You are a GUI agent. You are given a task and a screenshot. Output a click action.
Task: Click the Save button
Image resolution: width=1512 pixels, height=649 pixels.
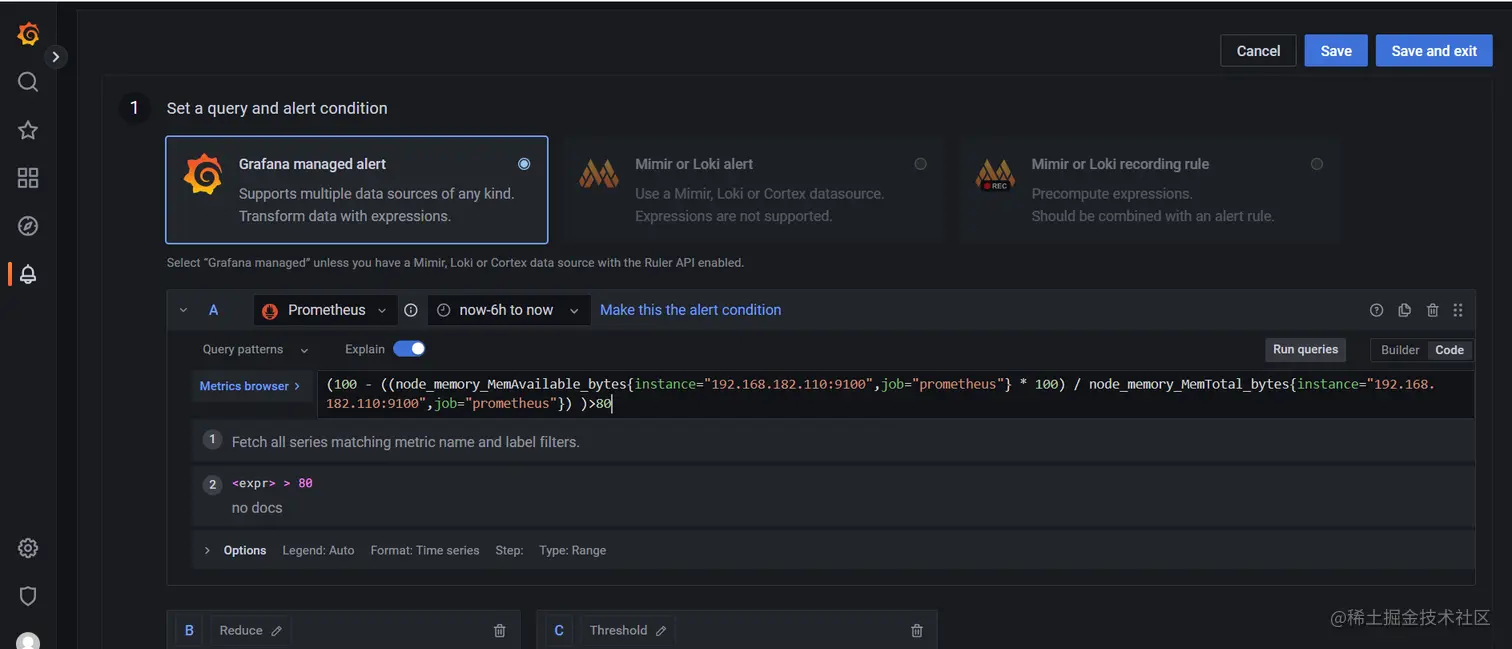tap(1336, 51)
